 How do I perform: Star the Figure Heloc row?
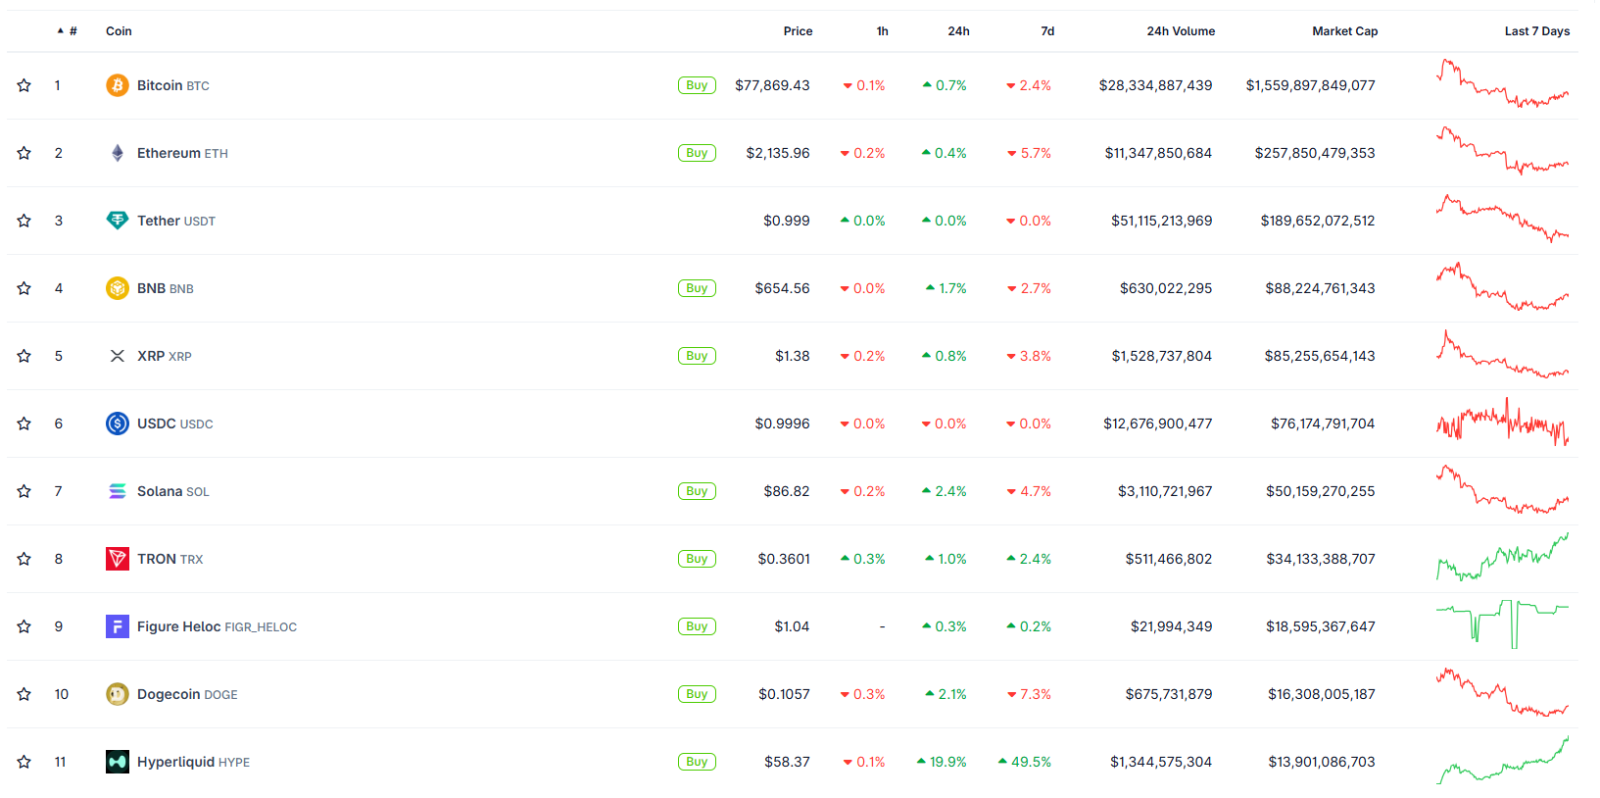pos(24,627)
